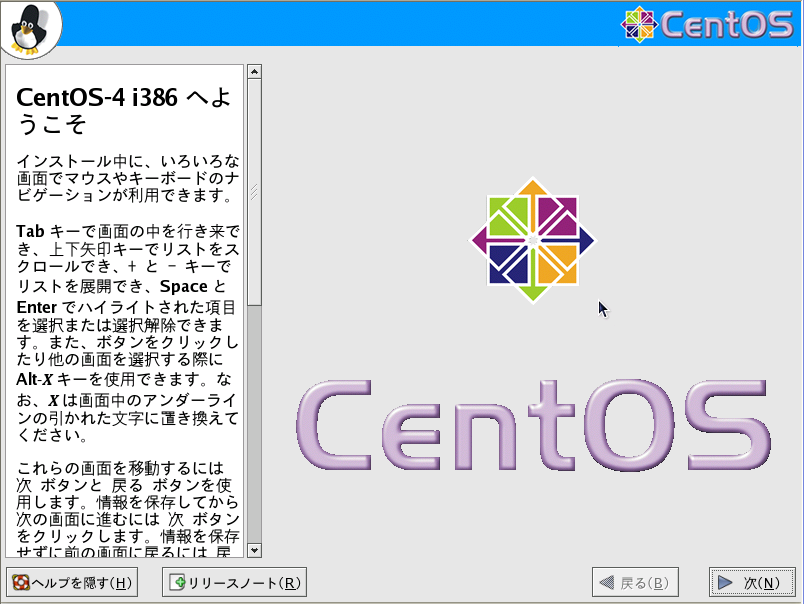This screenshot has height=604, width=804.
Task: Click the small CentOS logo in banner
Action: 639,24
